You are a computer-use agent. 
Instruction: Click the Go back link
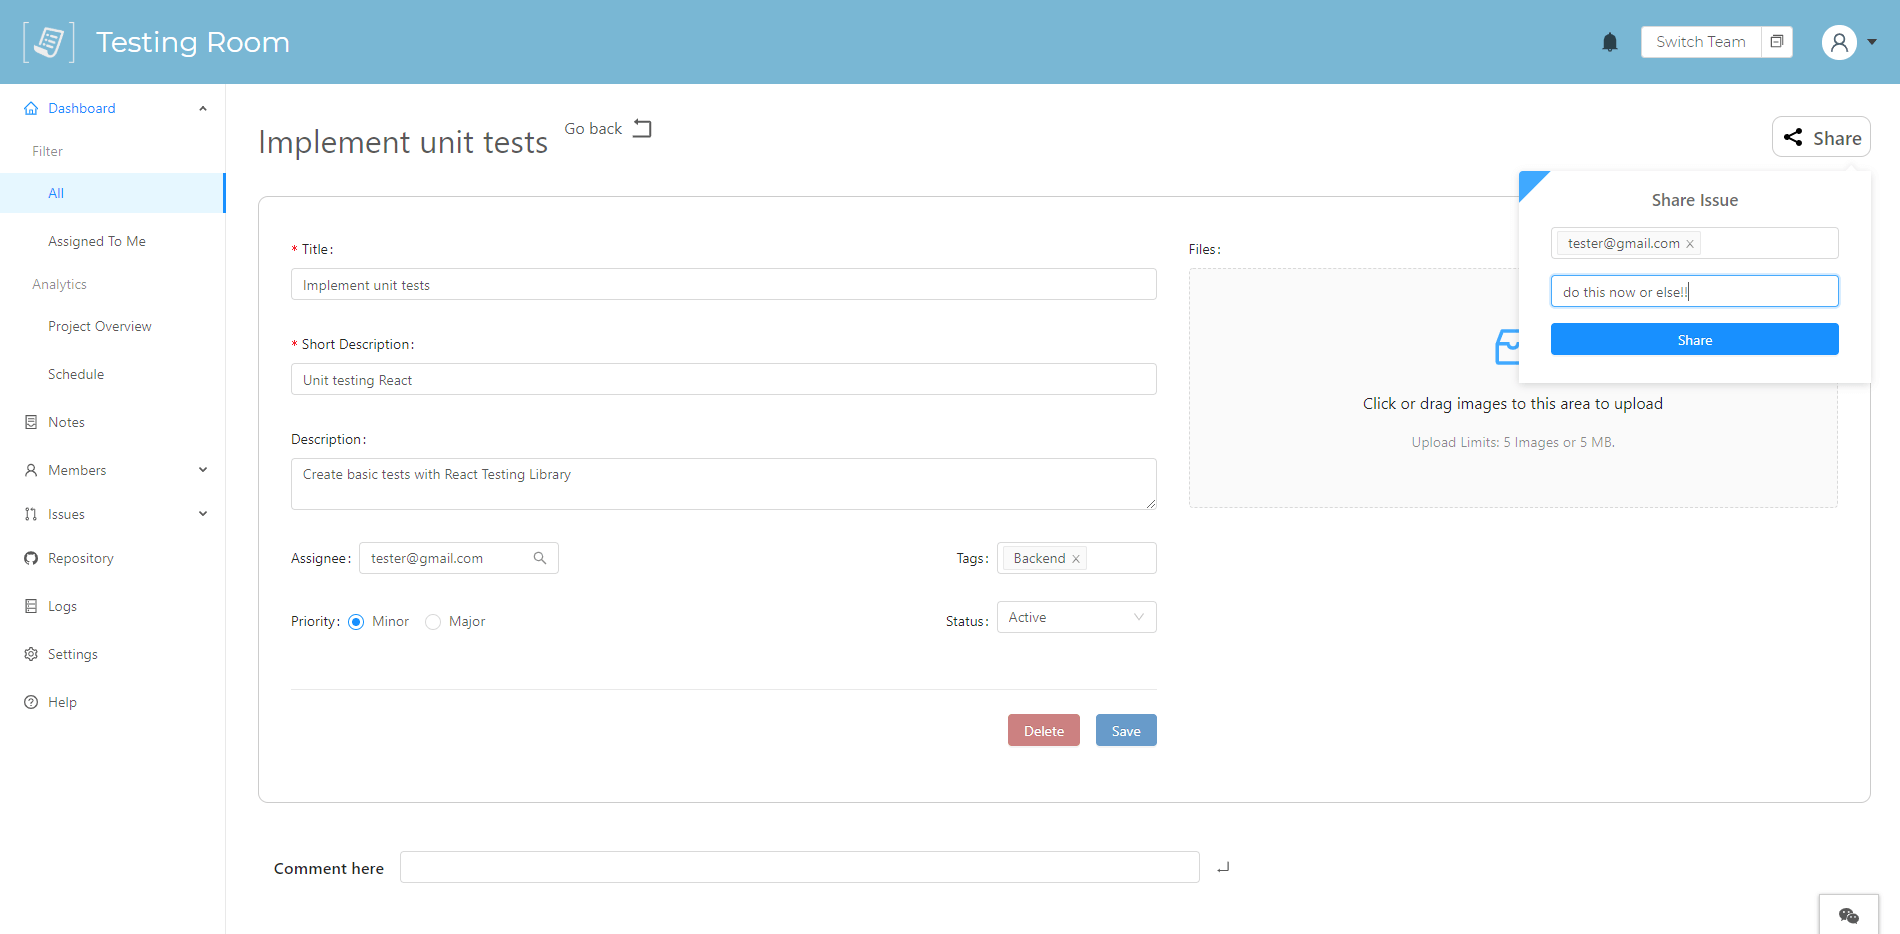pyautogui.click(x=593, y=129)
